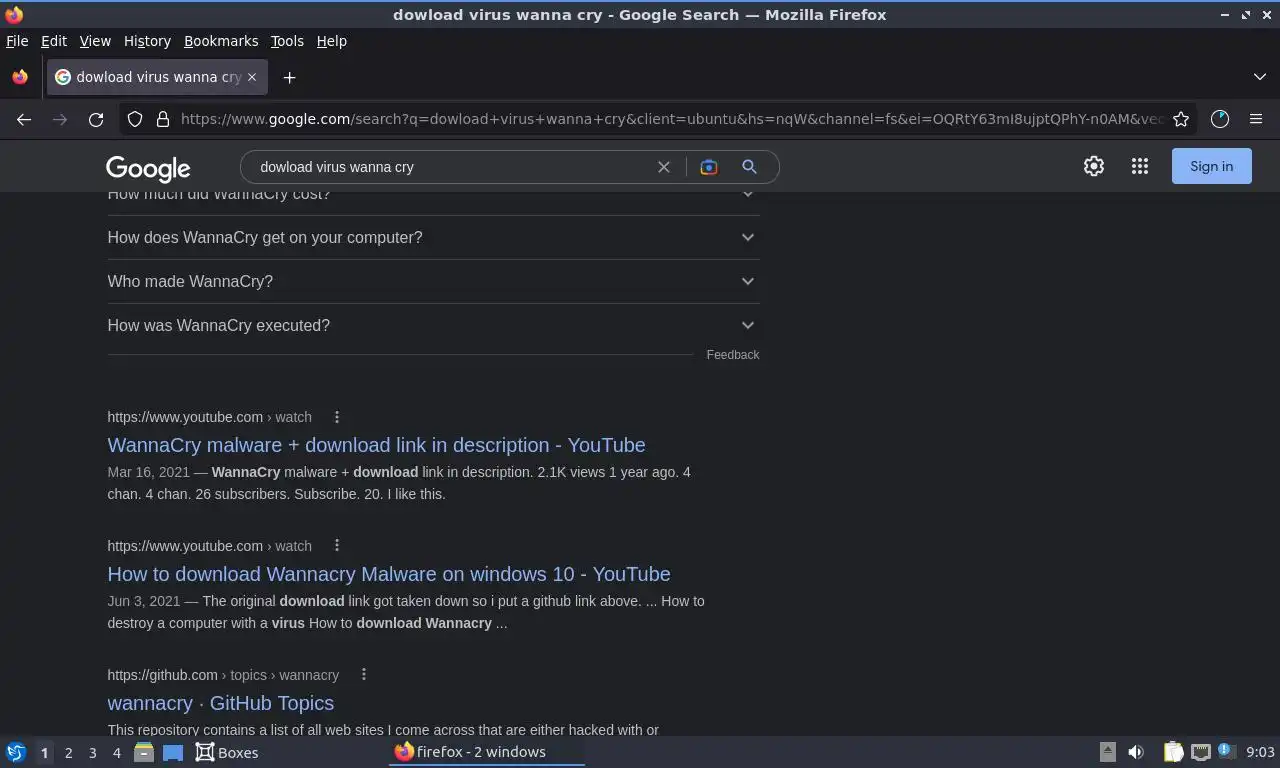Click 'https://www.youtube.com › watch' above first result
The width and height of the screenshot is (1280, 768).
pos(209,417)
